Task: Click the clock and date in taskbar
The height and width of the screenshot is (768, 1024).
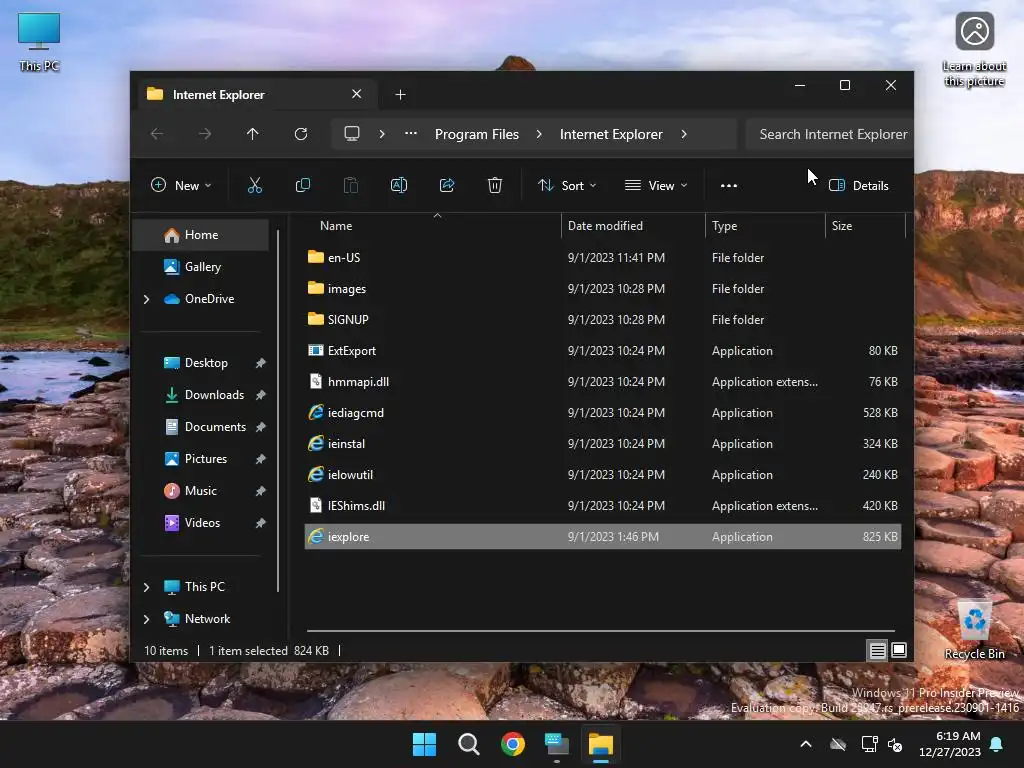Action: pos(950,744)
